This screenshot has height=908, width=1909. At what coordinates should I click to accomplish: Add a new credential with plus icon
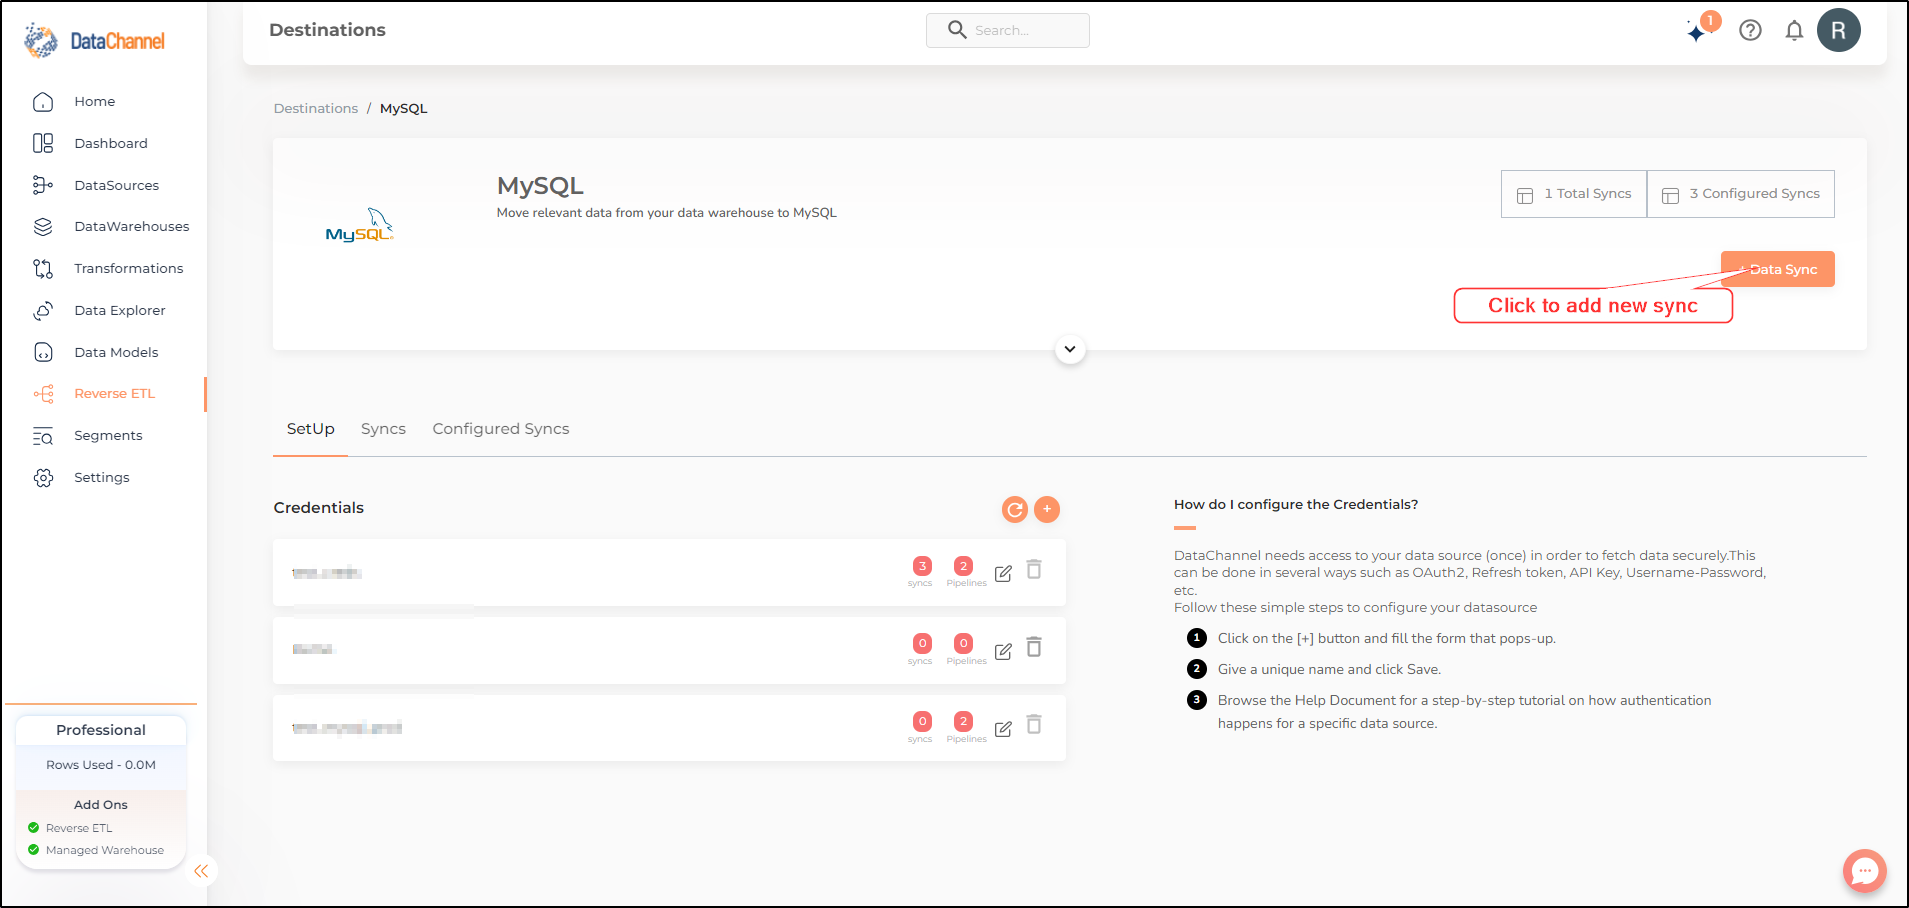[1047, 509]
